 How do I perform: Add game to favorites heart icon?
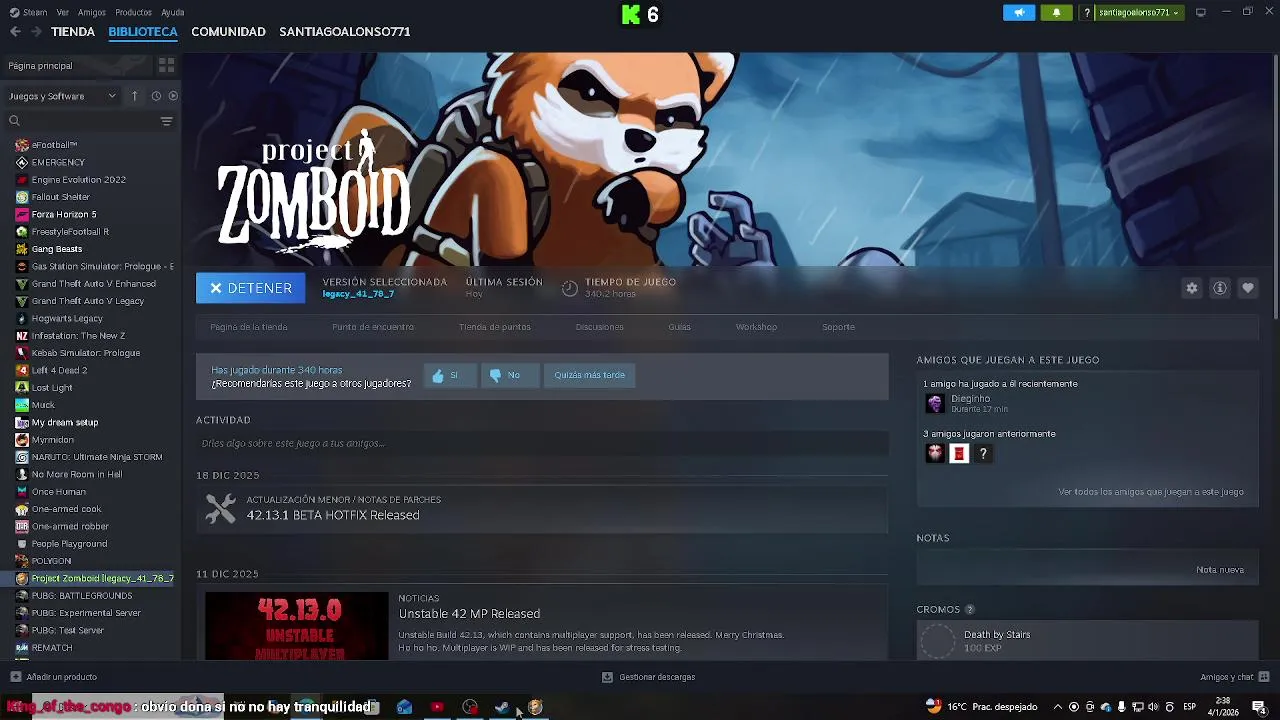point(1248,288)
